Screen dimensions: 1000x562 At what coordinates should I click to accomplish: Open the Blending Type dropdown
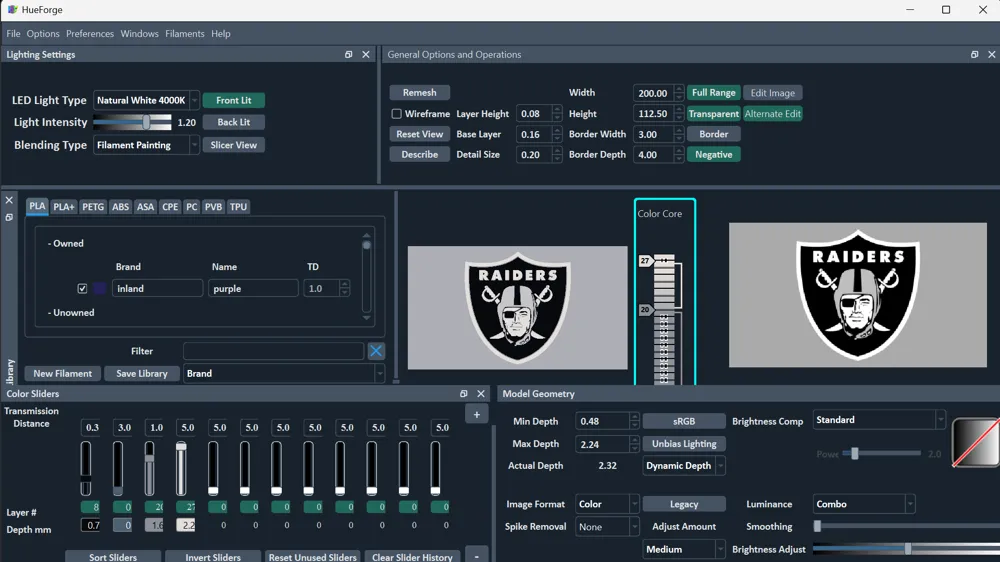(x=146, y=145)
